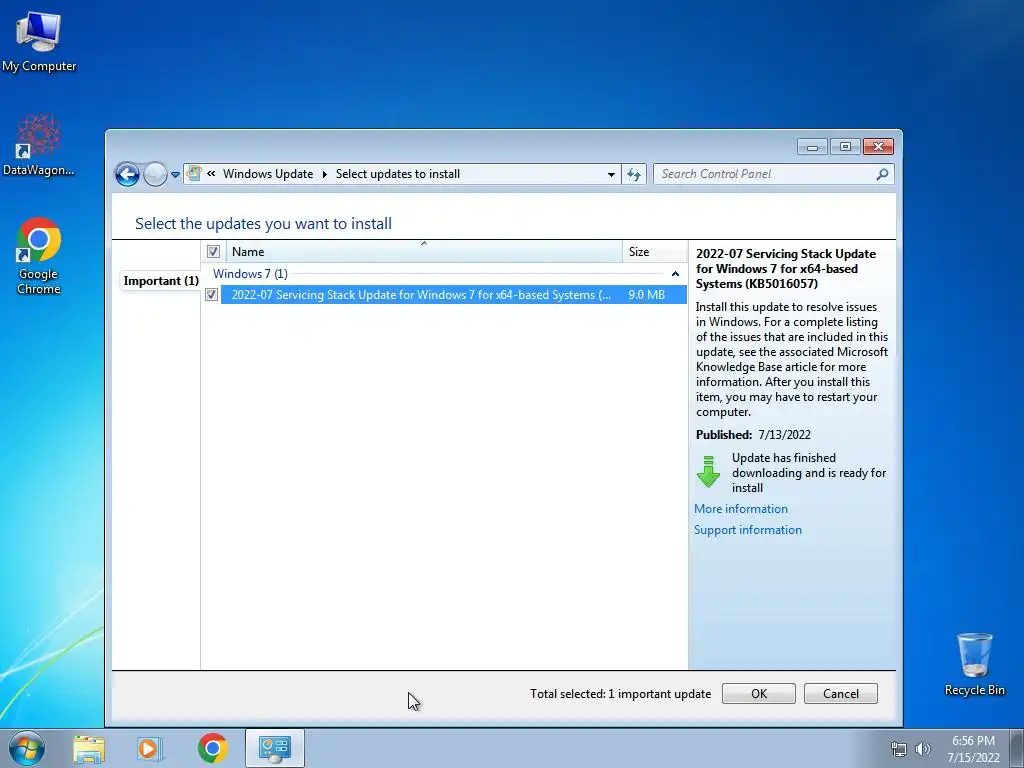Select the Important (1) tab
1024x768 pixels.
pos(161,281)
